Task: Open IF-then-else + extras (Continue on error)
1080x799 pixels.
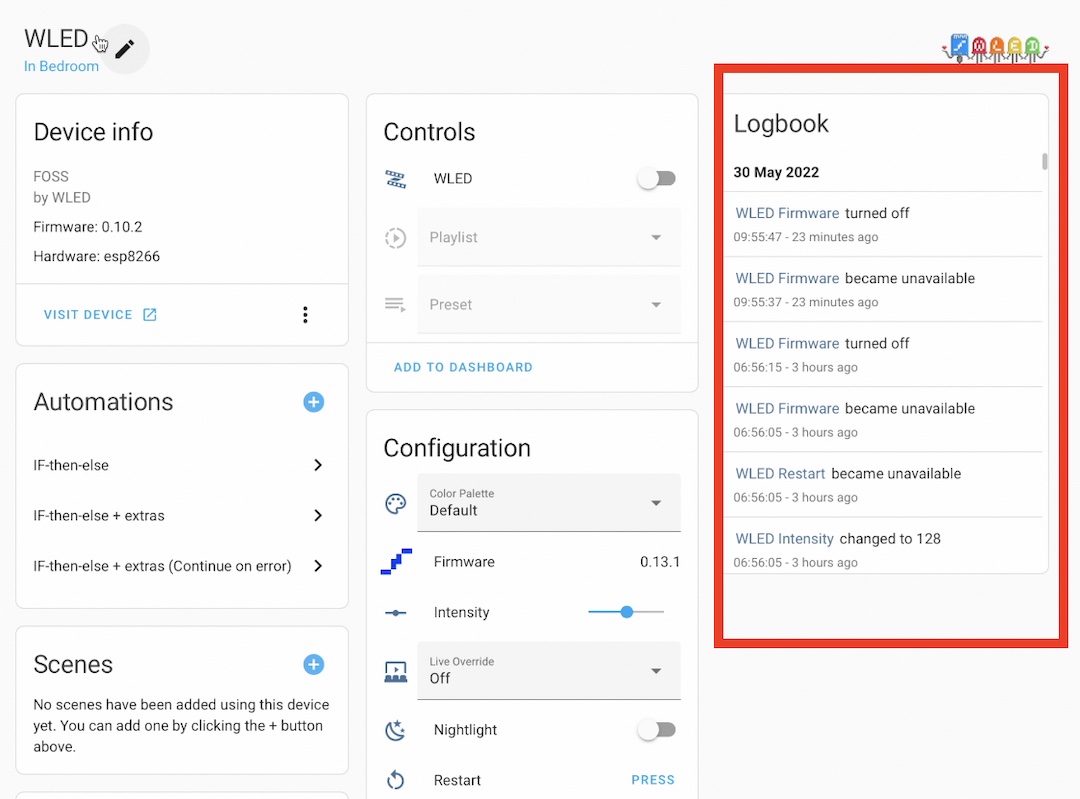Action: (x=179, y=566)
